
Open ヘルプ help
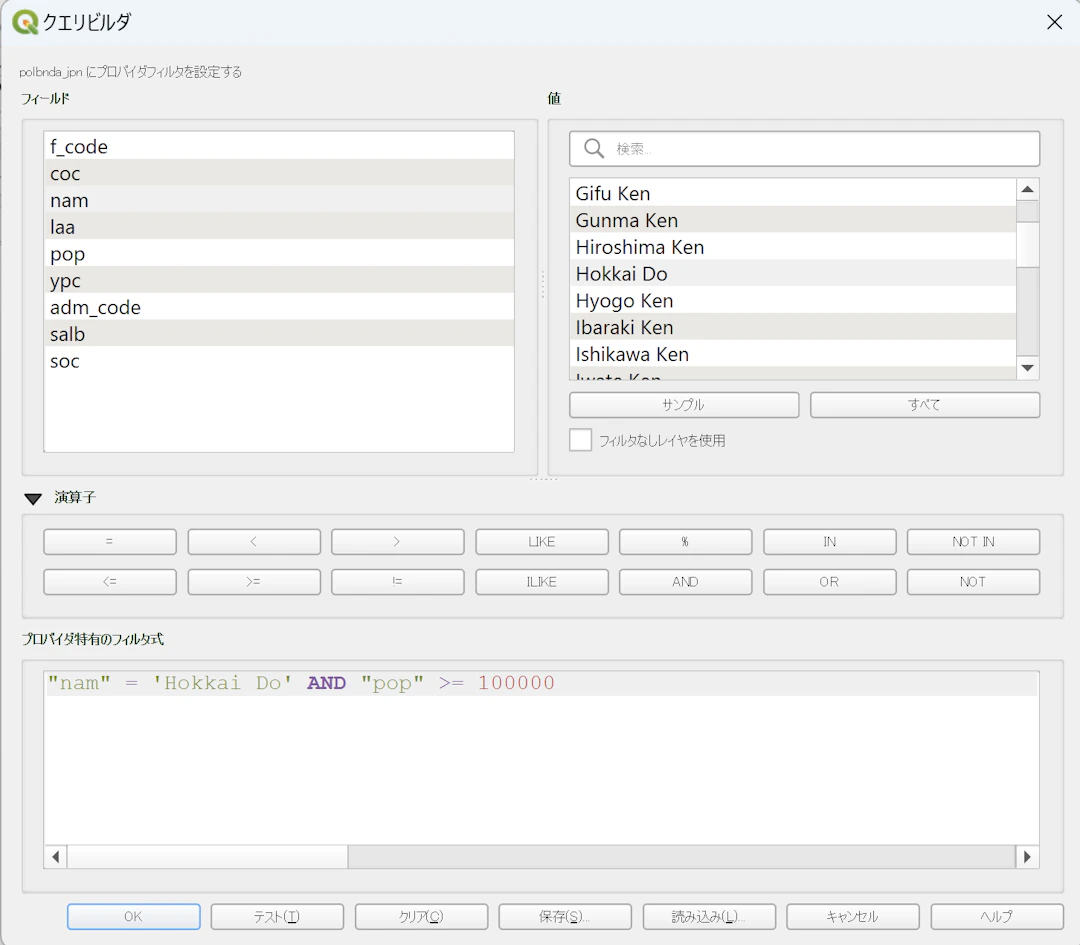pyautogui.click(x=997, y=917)
